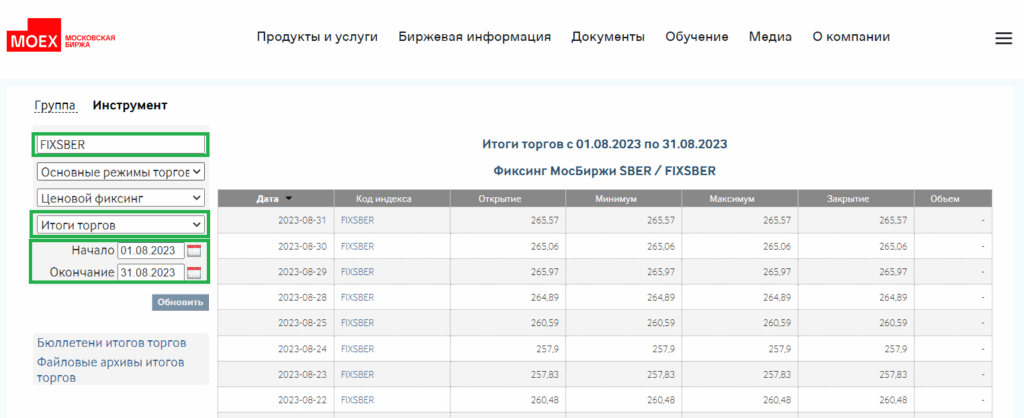Open О компании menu
This screenshot has height=418, width=1024.
[x=851, y=37]
